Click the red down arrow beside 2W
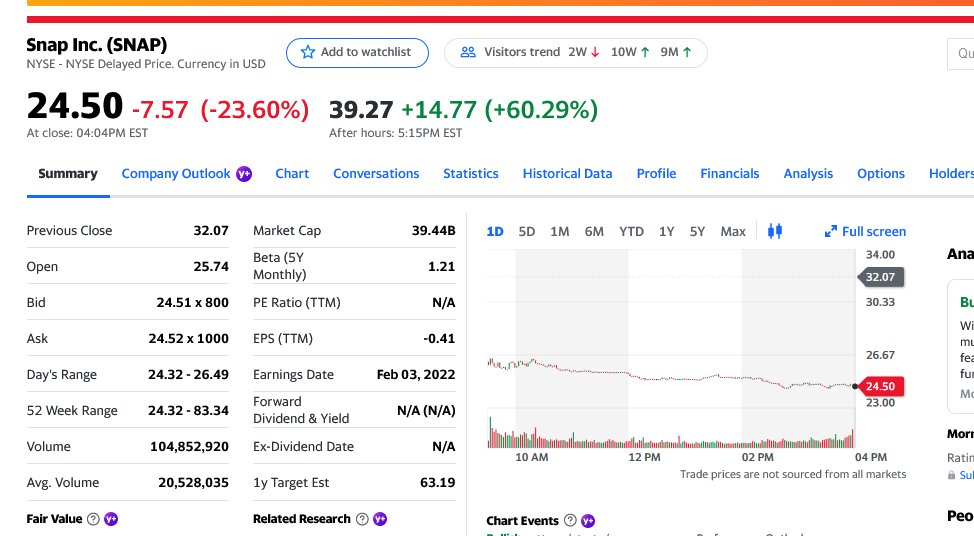The height and width of the screenshot is (536, 974). (595, 52)
